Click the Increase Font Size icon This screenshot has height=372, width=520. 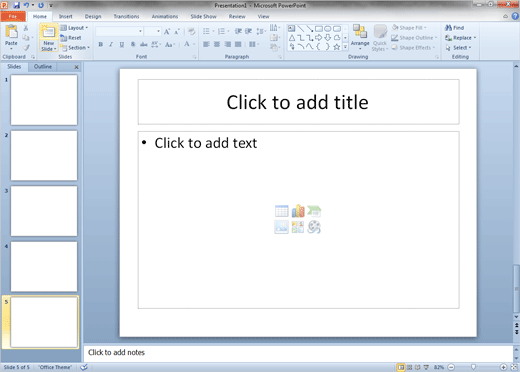click(167, 32)
